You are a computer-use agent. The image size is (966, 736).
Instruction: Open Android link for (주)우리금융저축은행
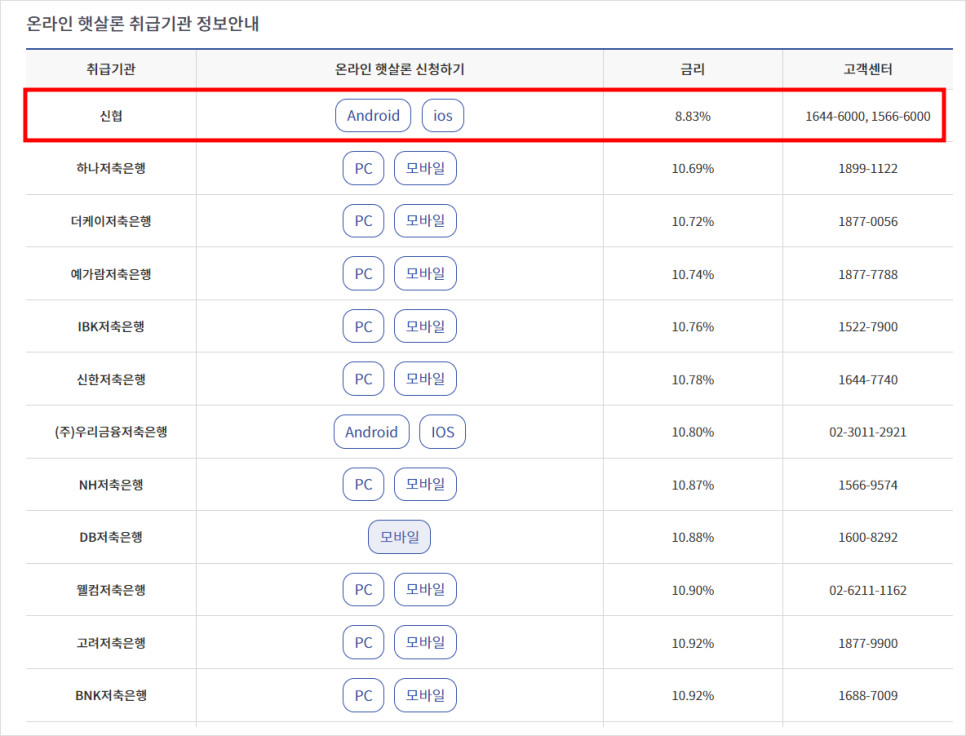coord(371,432)
